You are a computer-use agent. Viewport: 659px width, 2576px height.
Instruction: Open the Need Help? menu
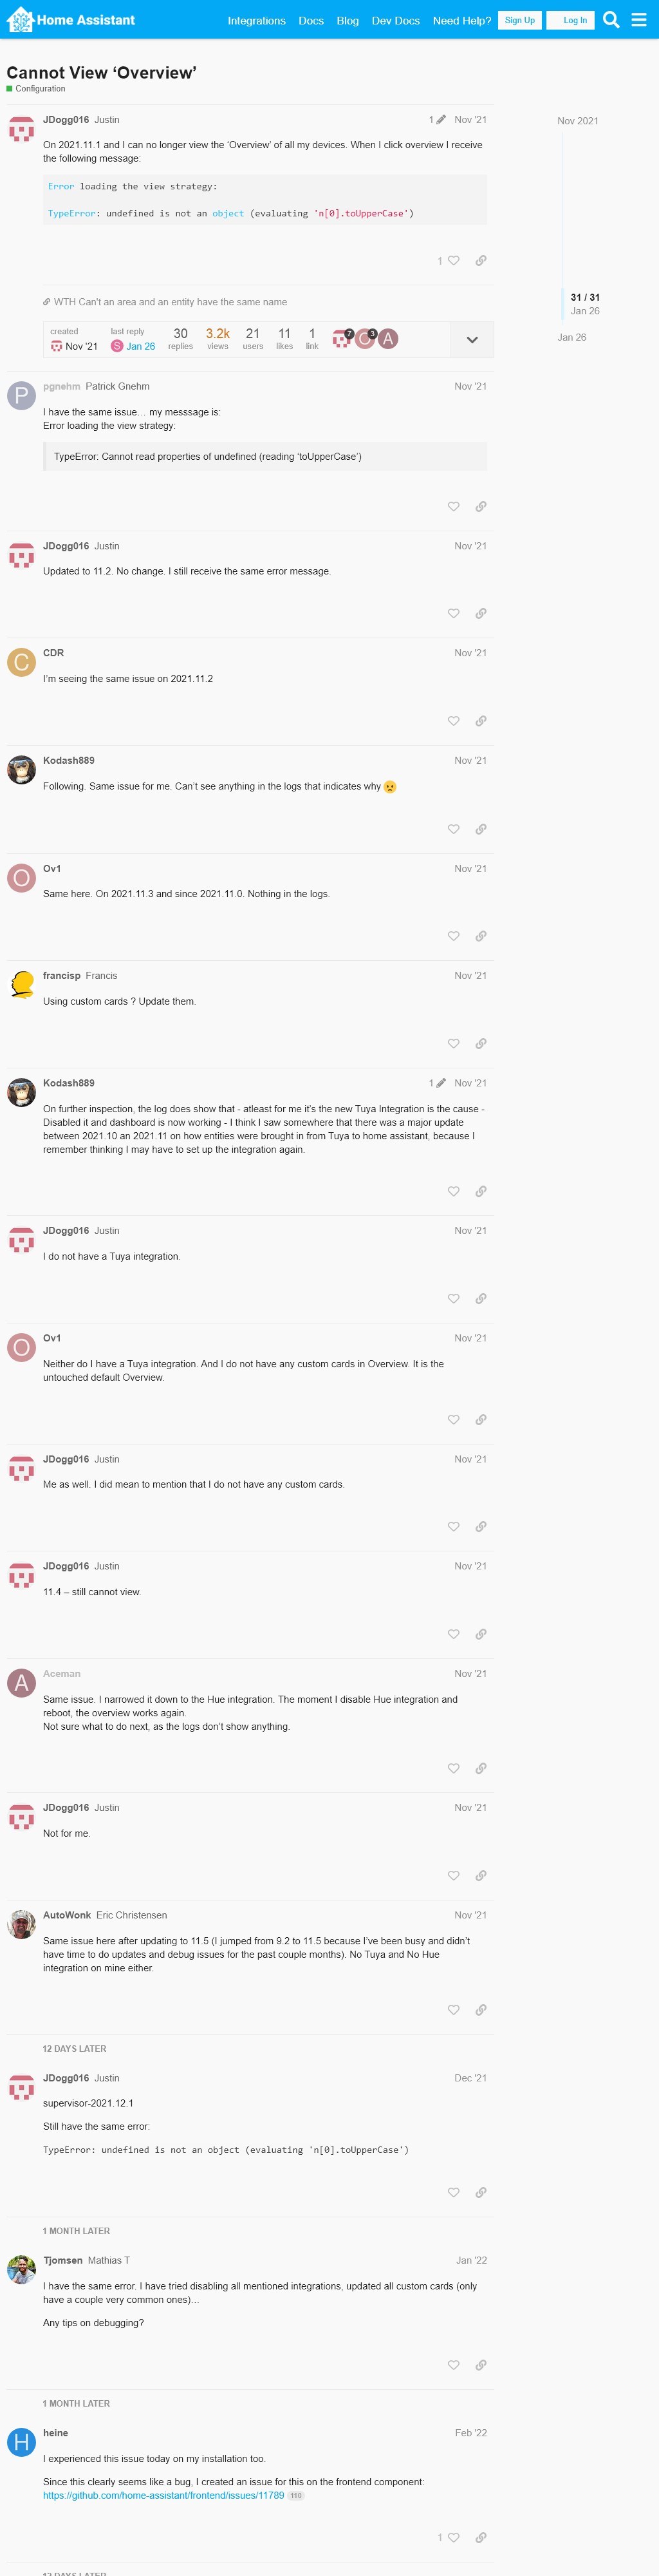click(x=461, y=20)
